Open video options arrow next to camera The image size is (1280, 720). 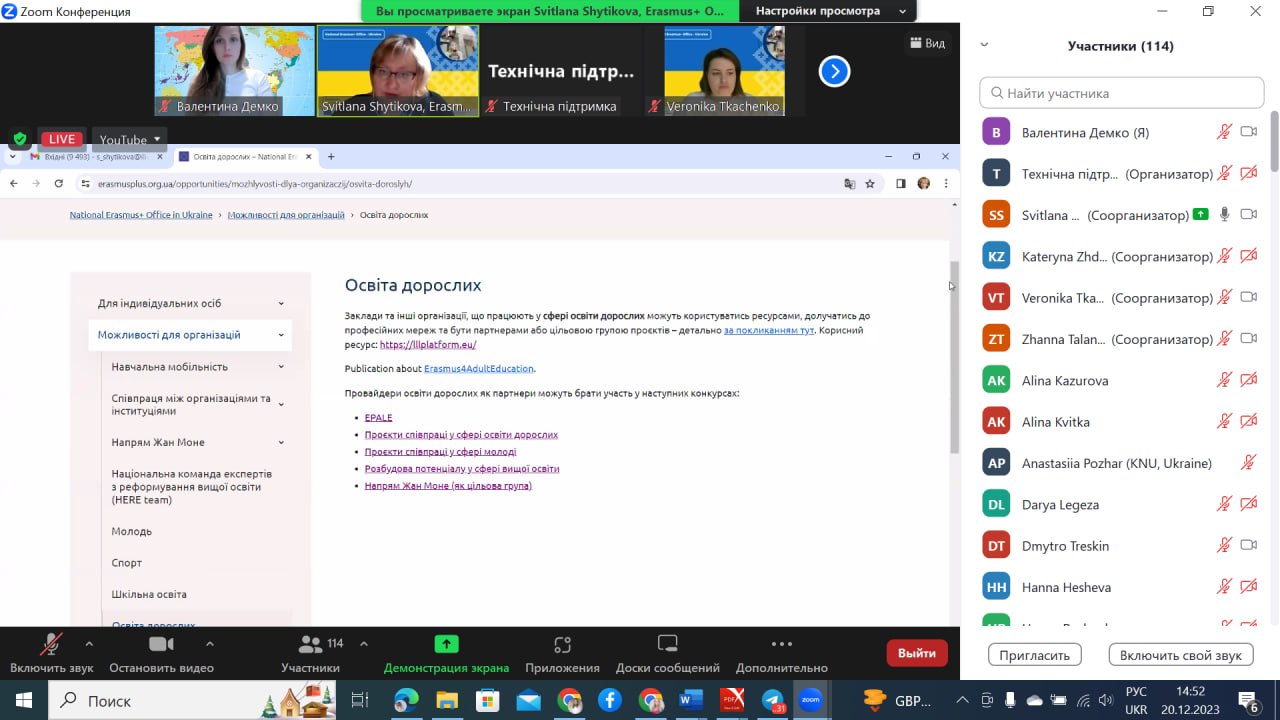coord(209,644)
